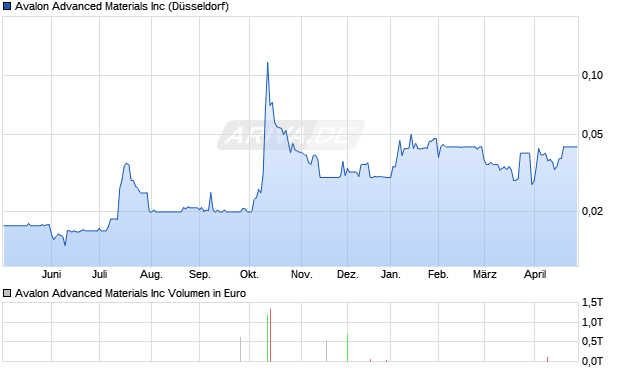Click the 'Juni' month label
Image resolution: width=620 pixels, height=371 pixels.
[x=51, y=274]
